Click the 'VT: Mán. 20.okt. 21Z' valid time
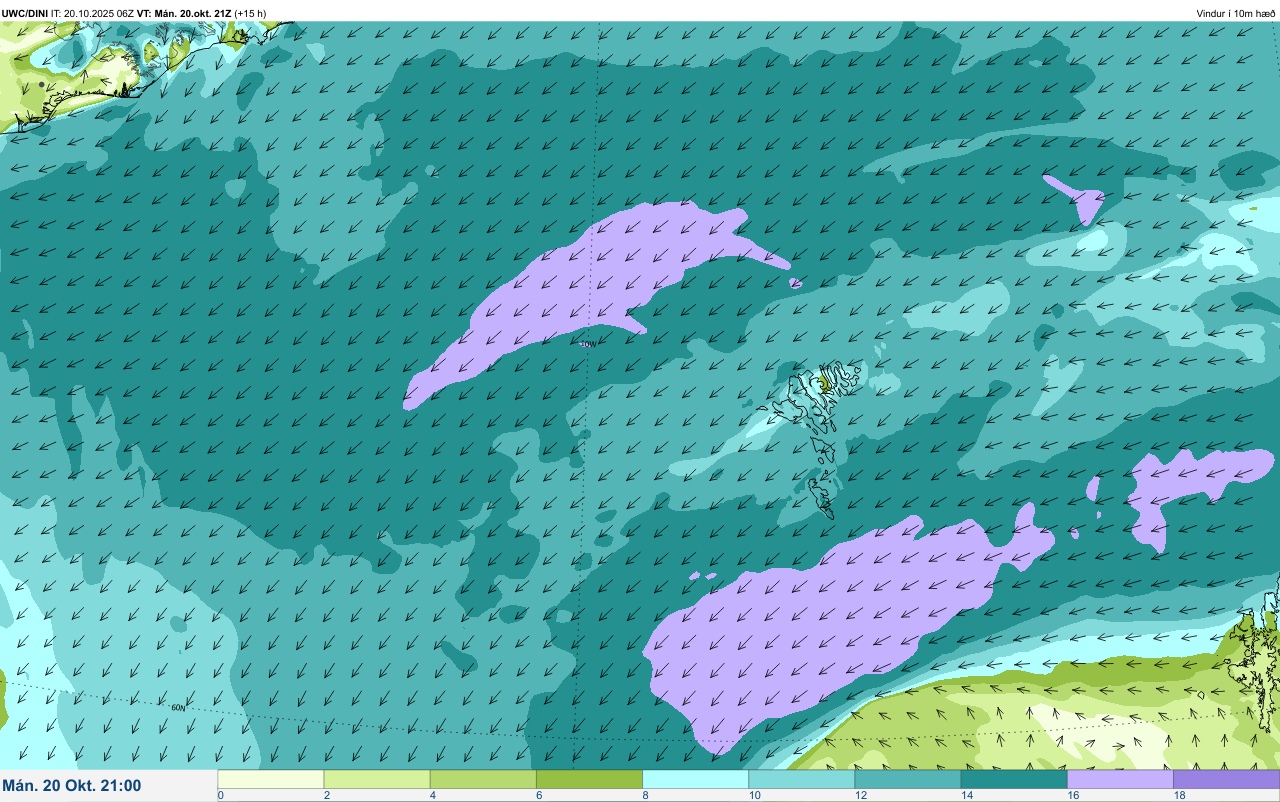The width and height of the screenshot is (1280, 802). 184,13
